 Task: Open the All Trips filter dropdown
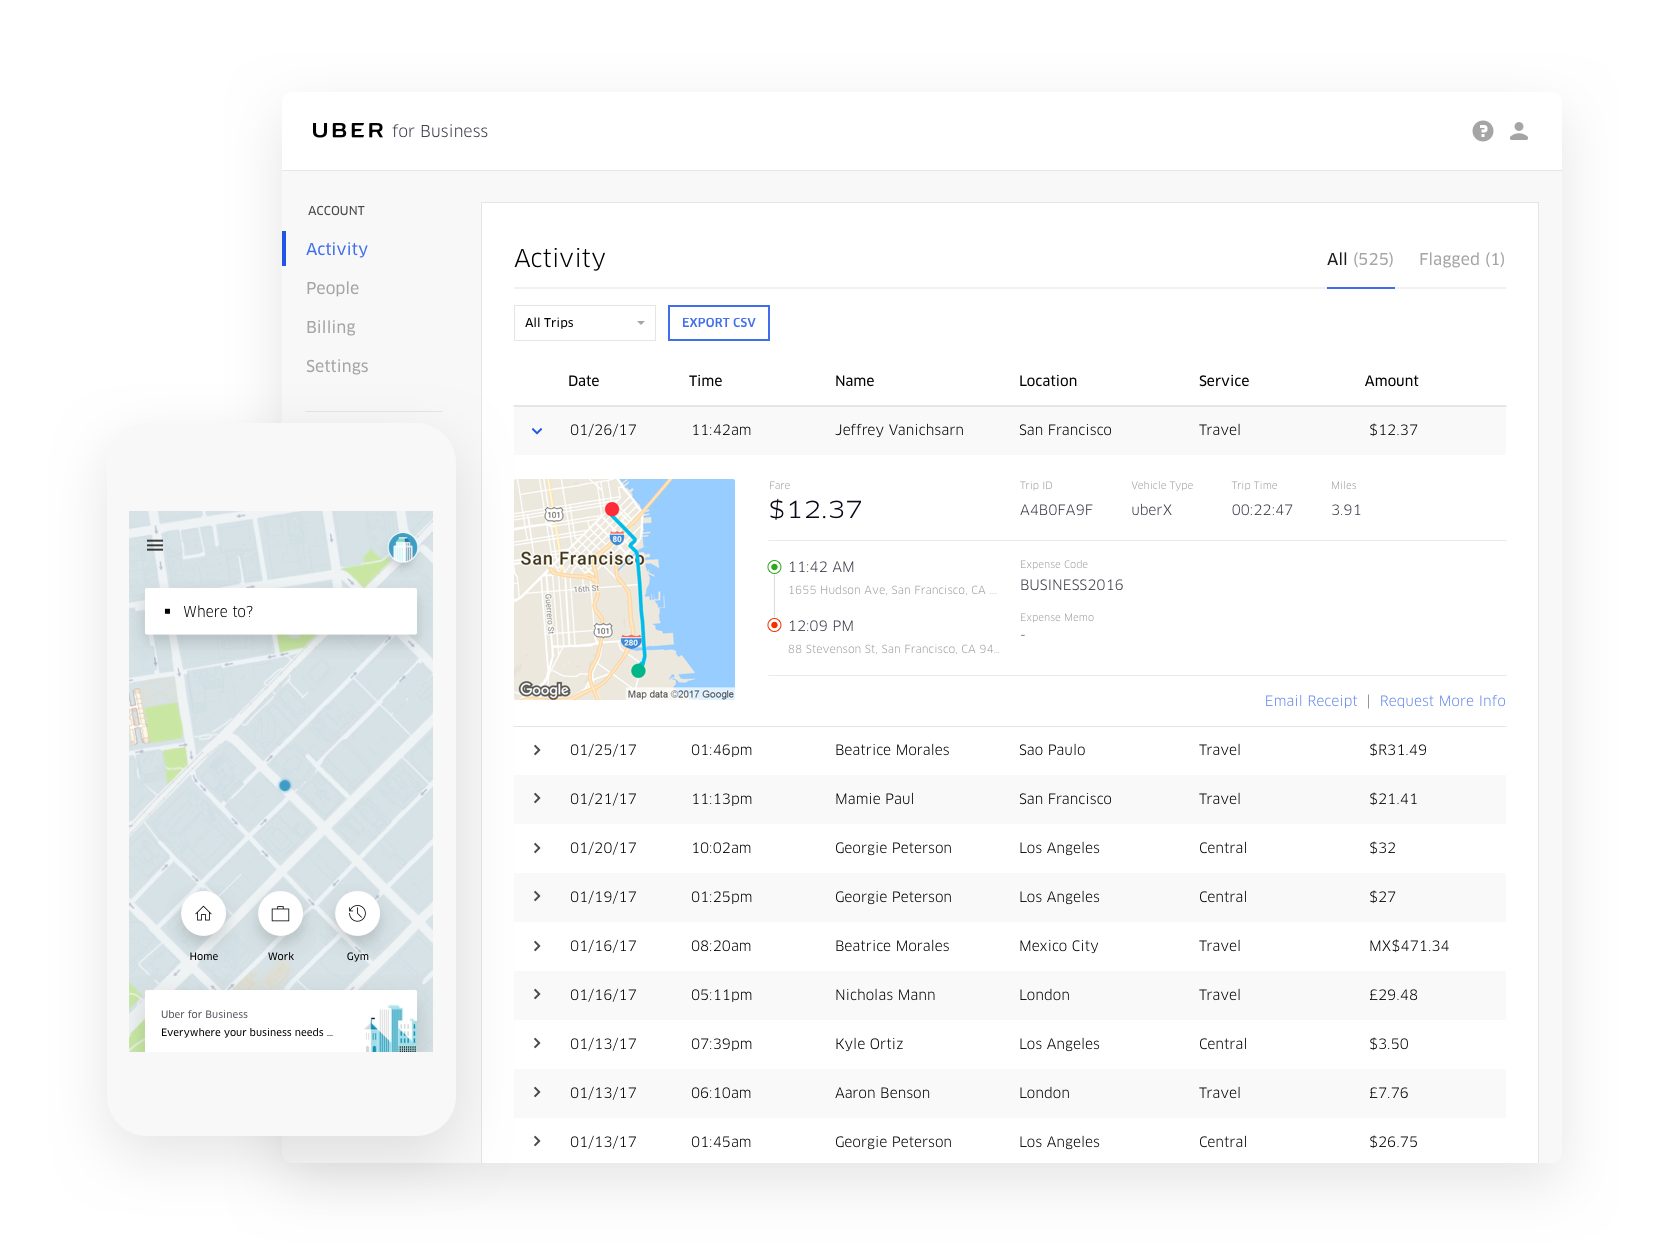click(584, 322)
